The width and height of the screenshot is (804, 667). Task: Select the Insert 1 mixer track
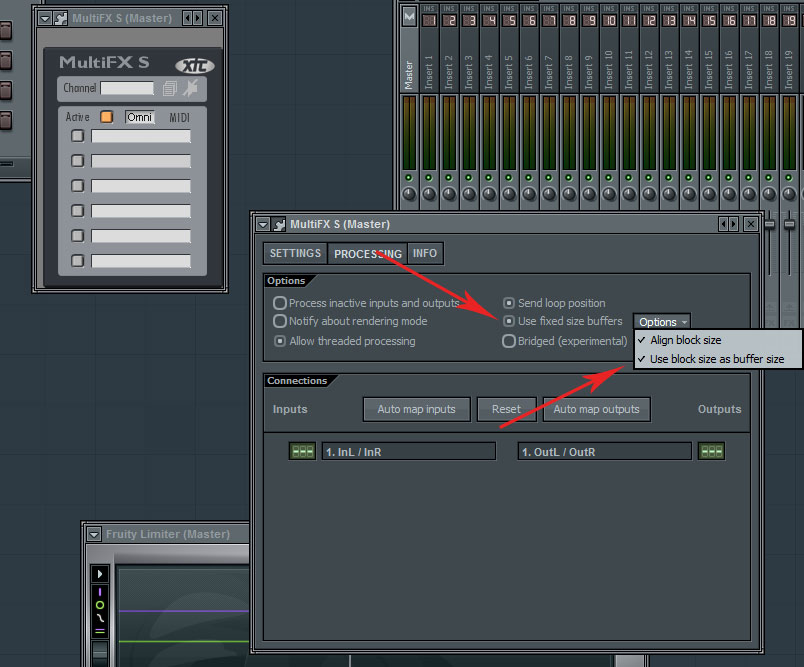(429, 72)
